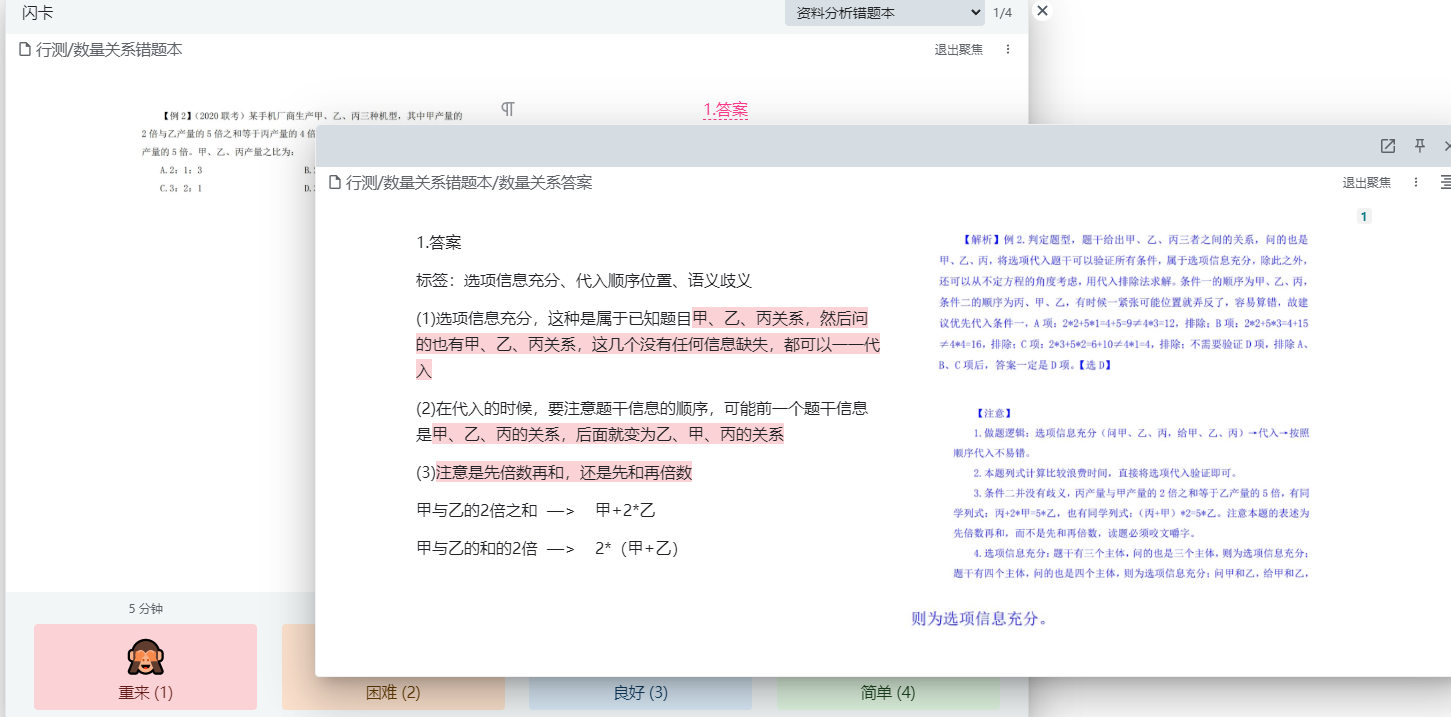Pin the floating preview window
This screenshot has height=717, width=1451.
(1419, 146)
